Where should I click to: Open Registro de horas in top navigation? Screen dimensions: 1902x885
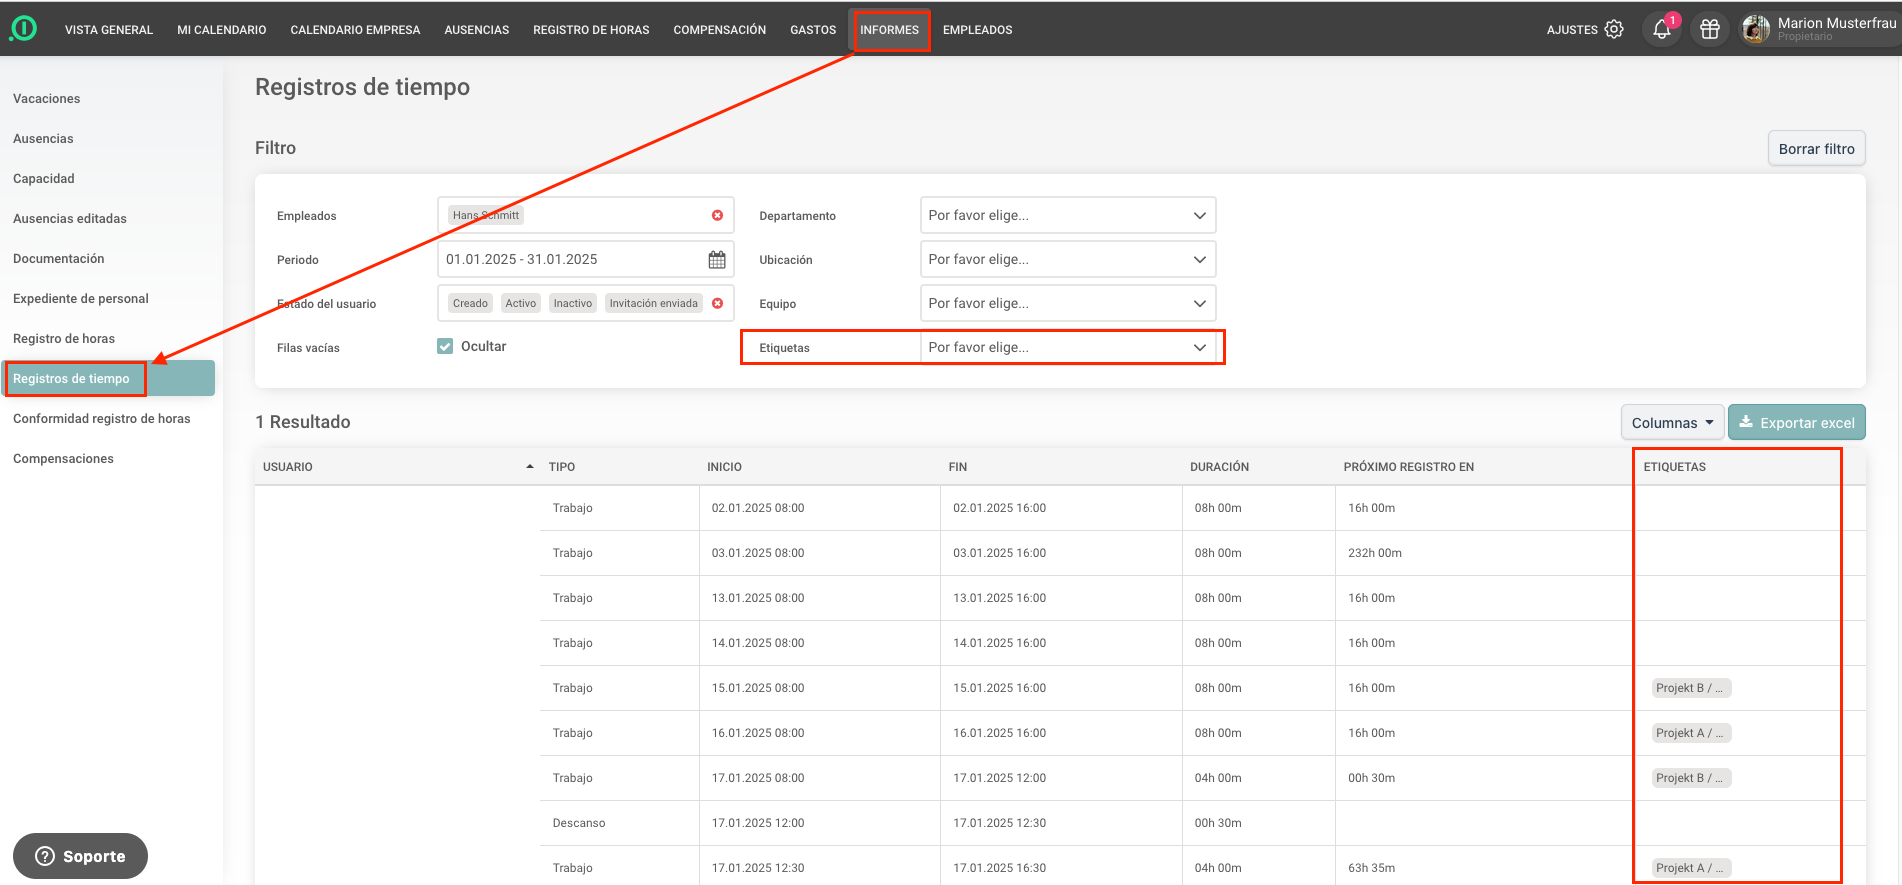[x=591, y=30]
